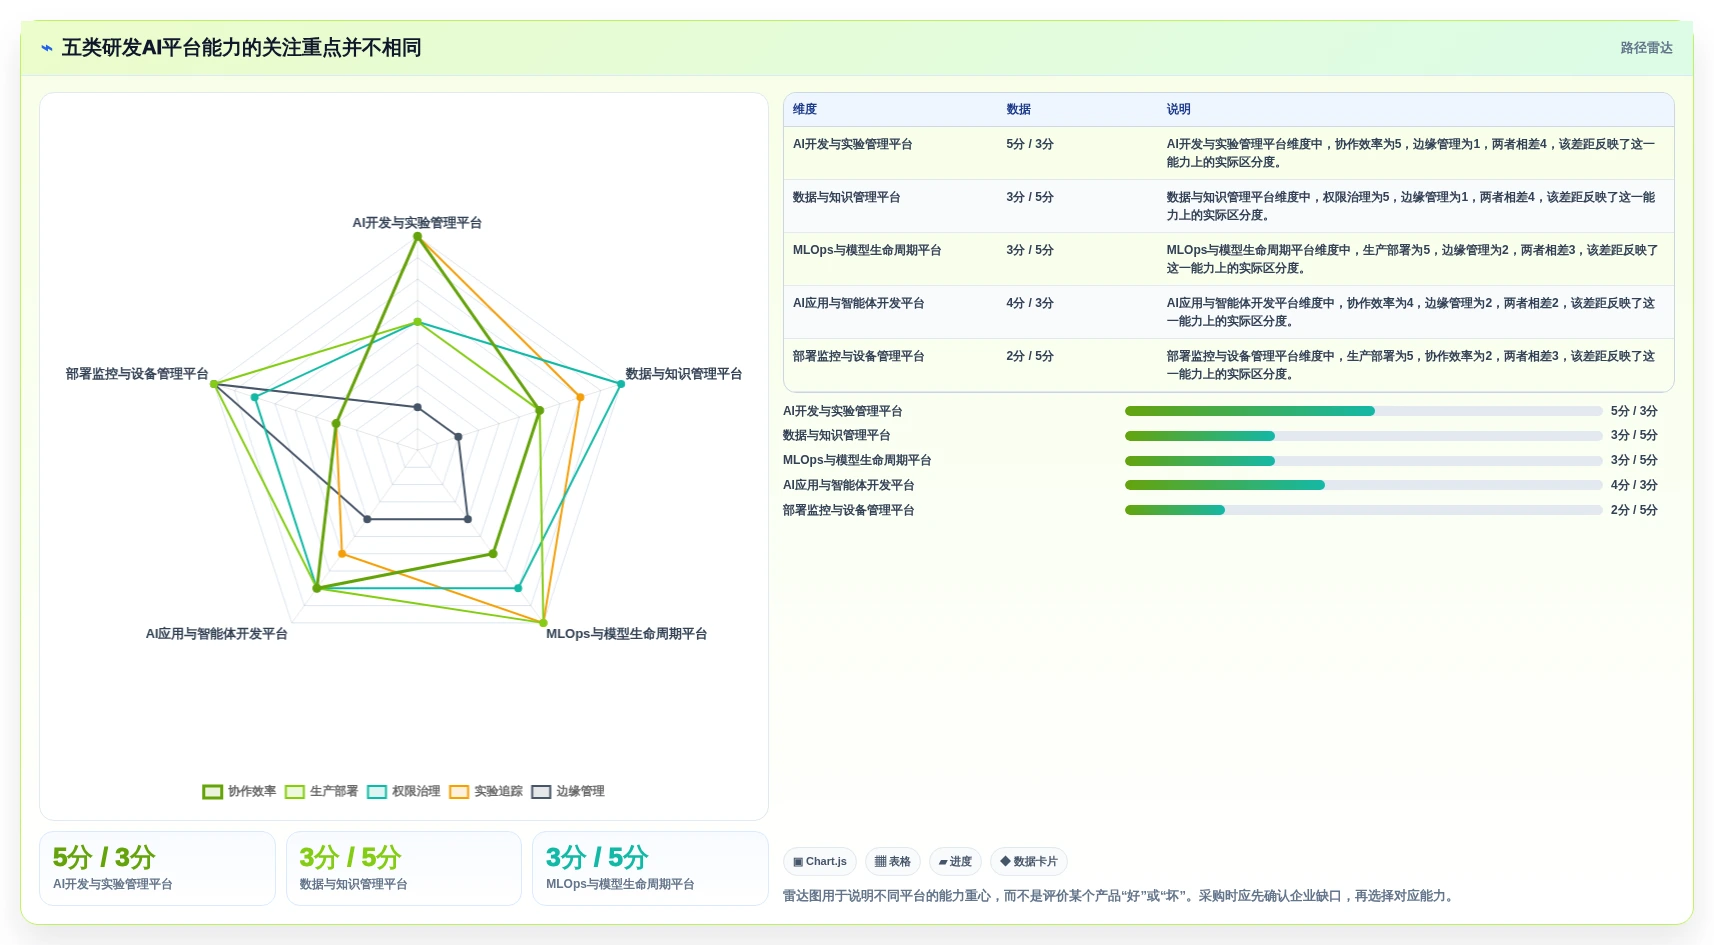This screenshot has height=945, width=1714.
Task: Click radar axis label AI开发与实验管理平台
Action: coord(417,223)
